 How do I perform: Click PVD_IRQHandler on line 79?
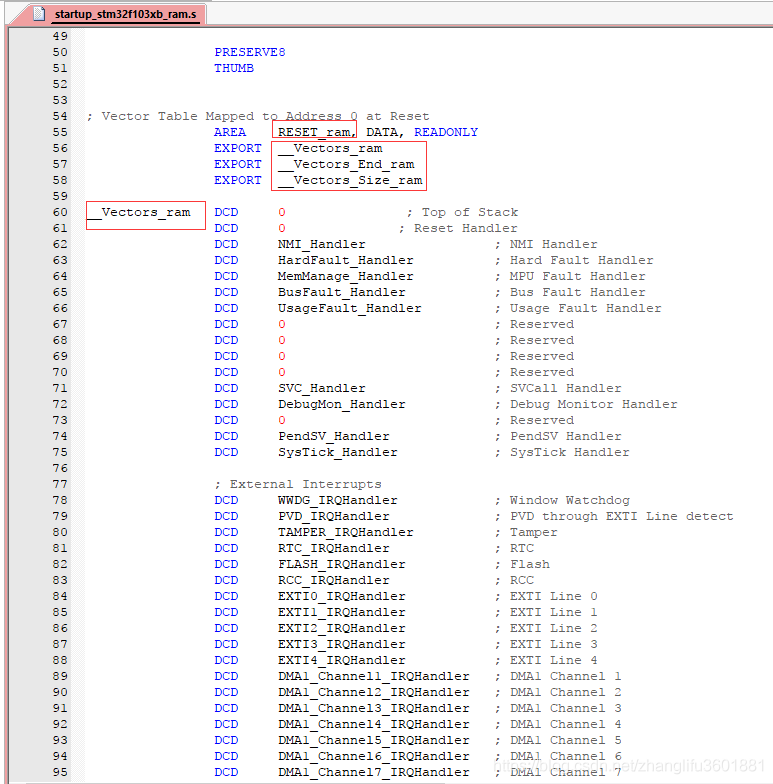334,516
